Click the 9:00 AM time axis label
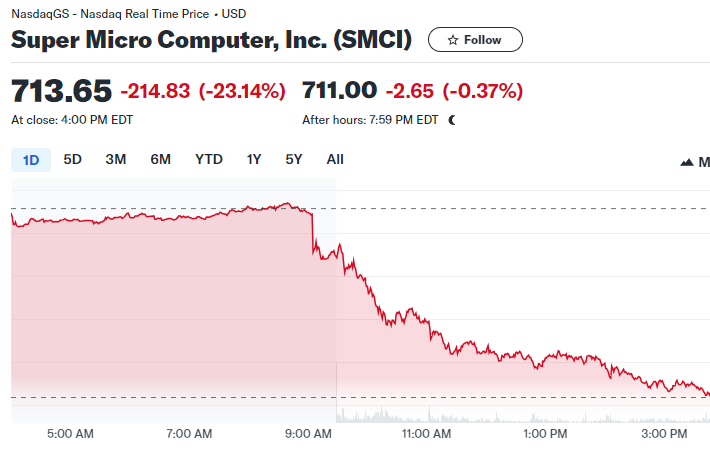 pyautogui.click(x=308, y=434)
